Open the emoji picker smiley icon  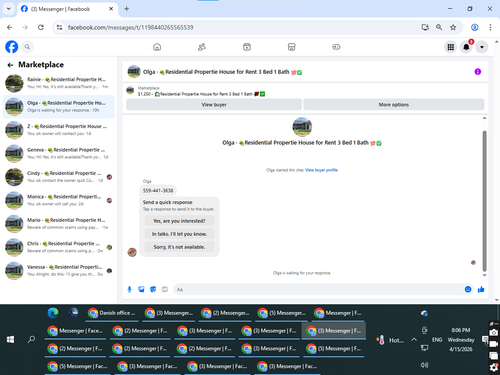468,289
